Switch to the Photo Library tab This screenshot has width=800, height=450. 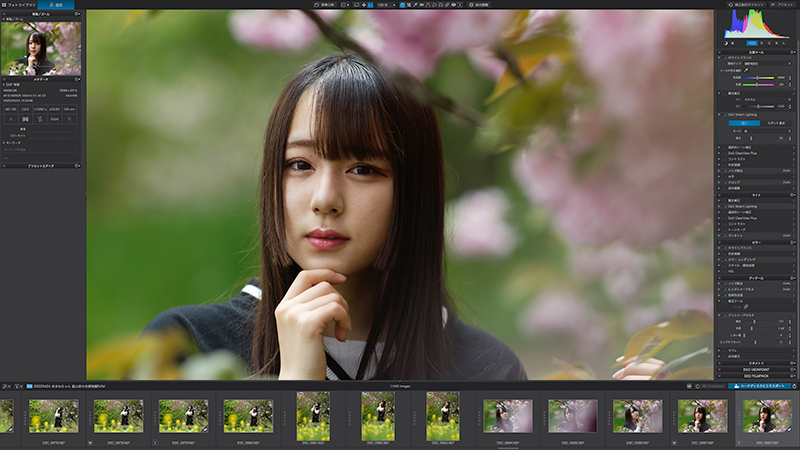(x=18, y=5)
